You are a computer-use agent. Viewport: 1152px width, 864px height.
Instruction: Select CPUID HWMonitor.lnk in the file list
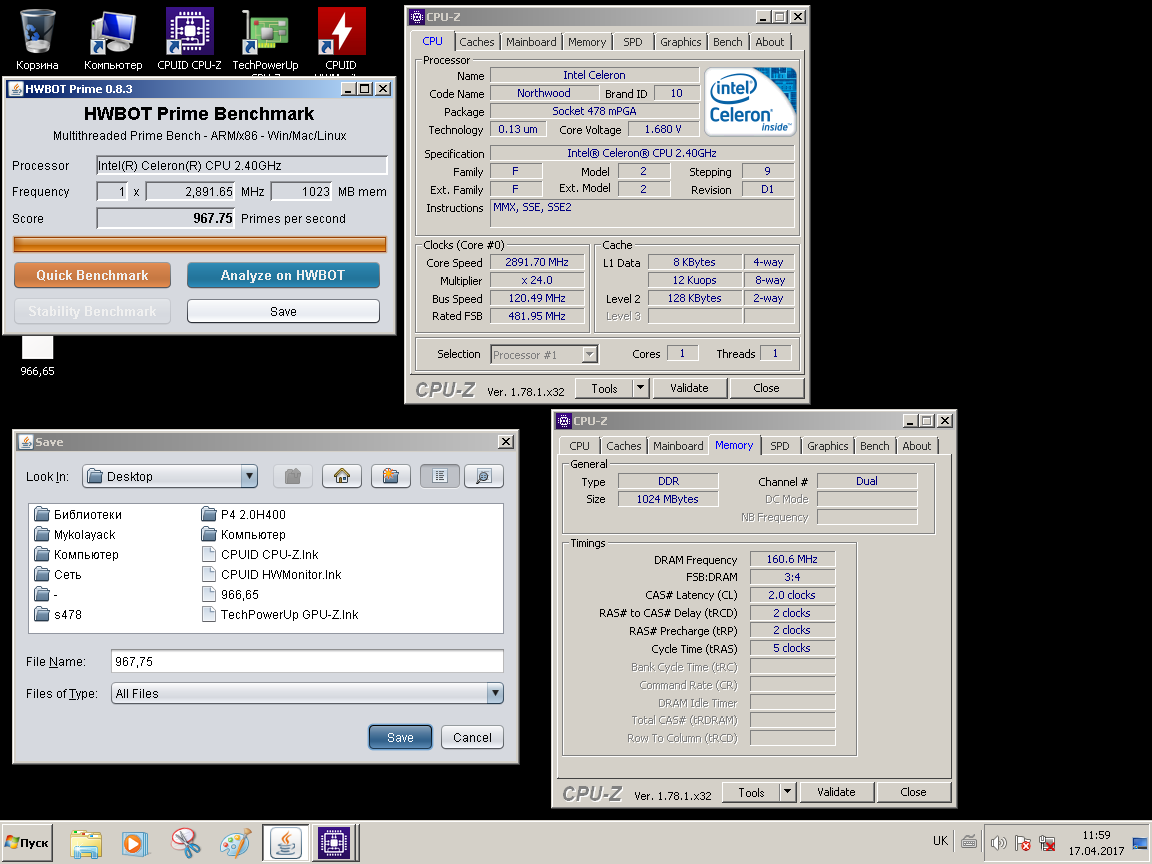(272, 575)
